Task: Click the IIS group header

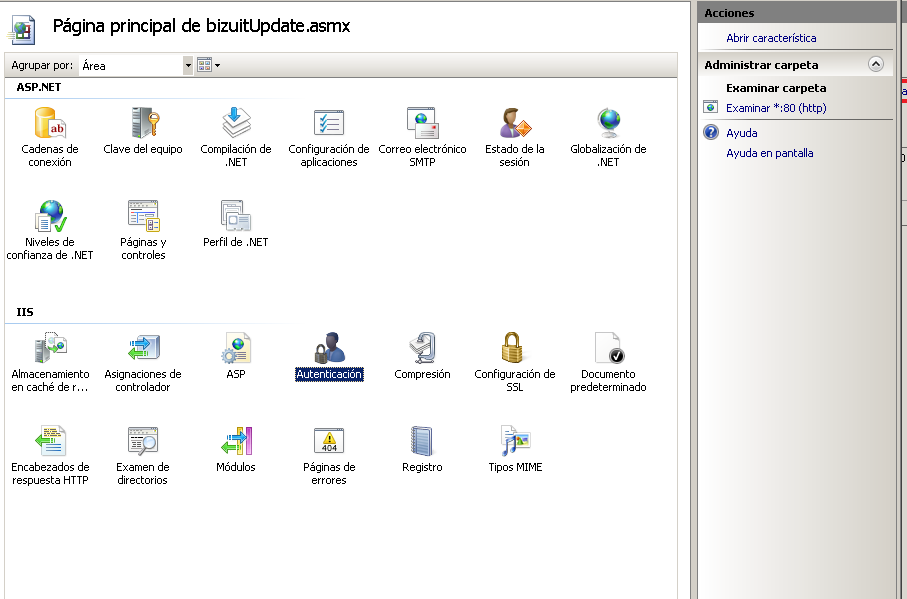Action: point(25,312)
